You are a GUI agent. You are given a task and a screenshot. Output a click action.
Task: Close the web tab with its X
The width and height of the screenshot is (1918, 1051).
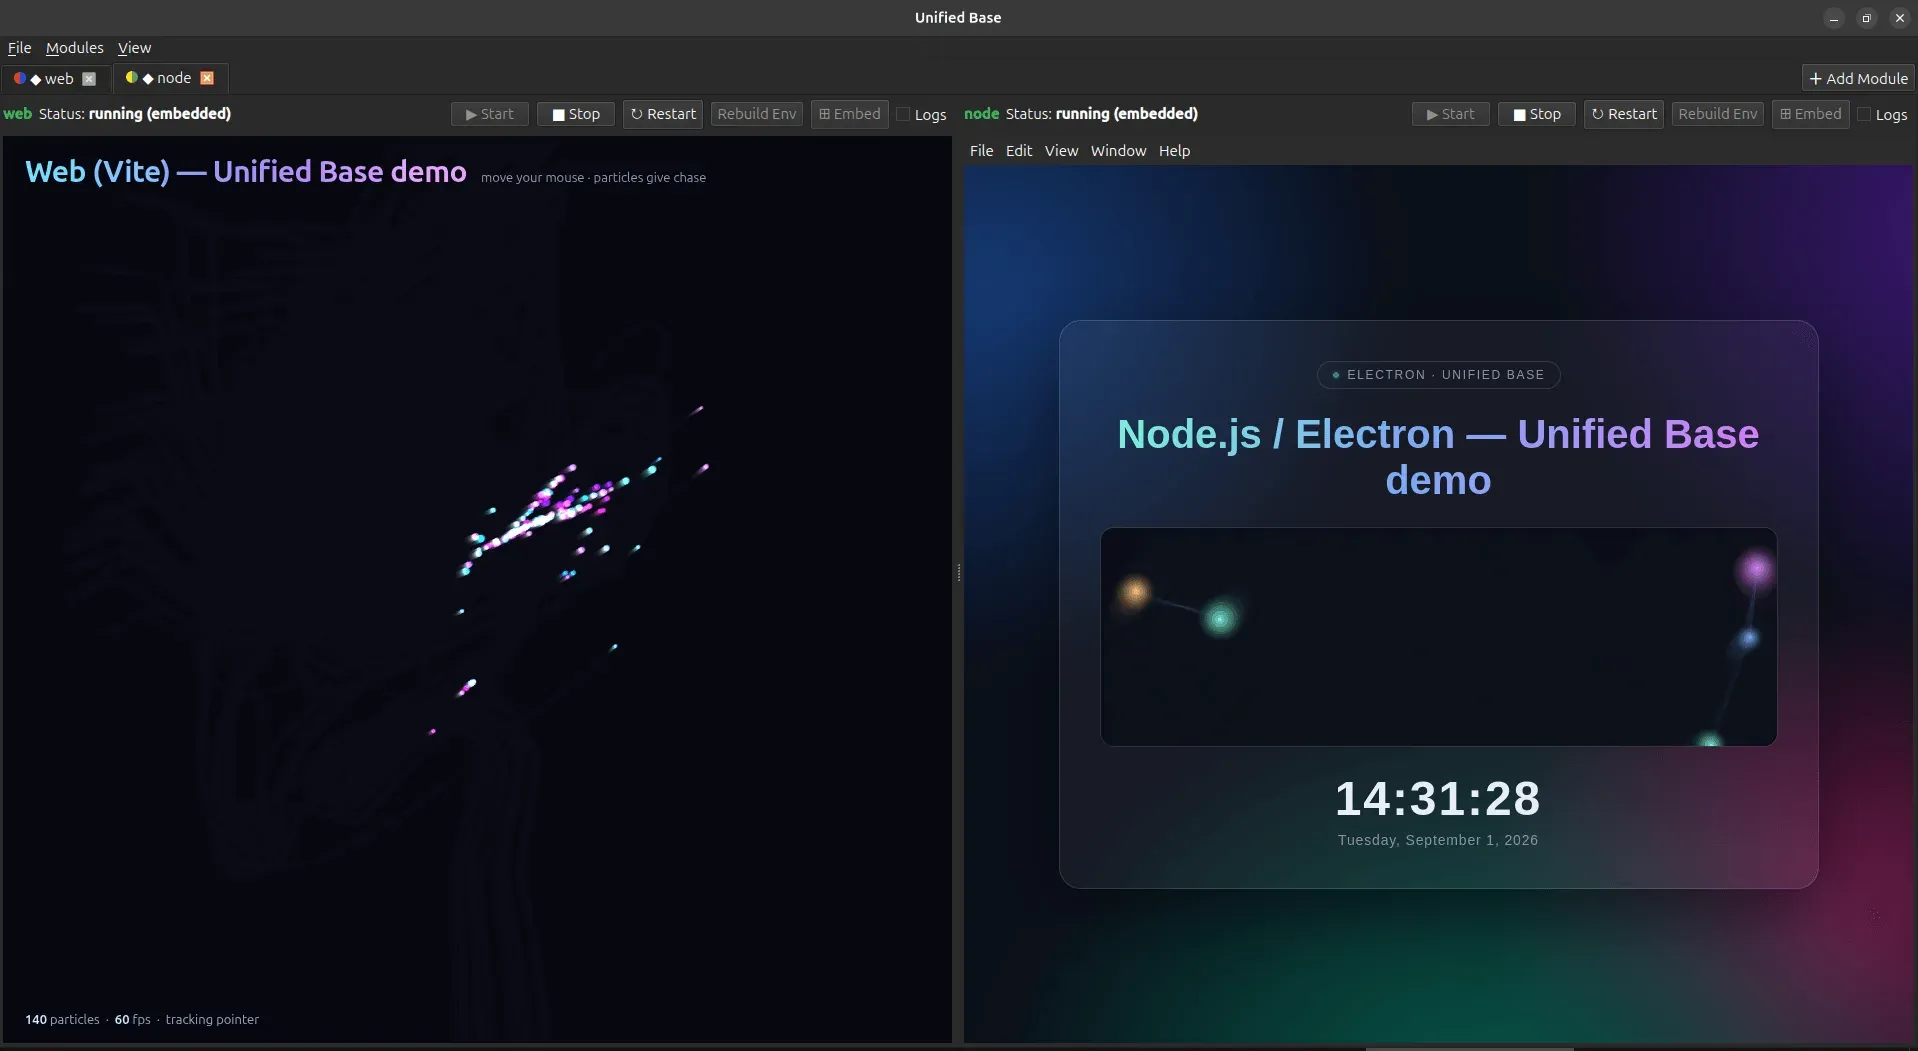[89, 78]
